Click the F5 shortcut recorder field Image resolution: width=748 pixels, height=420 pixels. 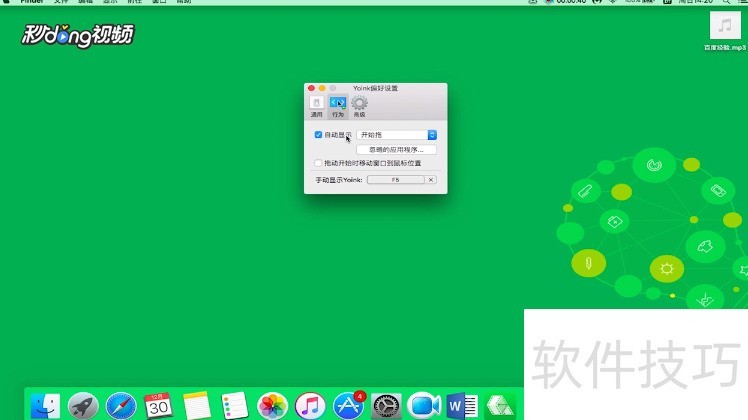(x=395, y=180)
